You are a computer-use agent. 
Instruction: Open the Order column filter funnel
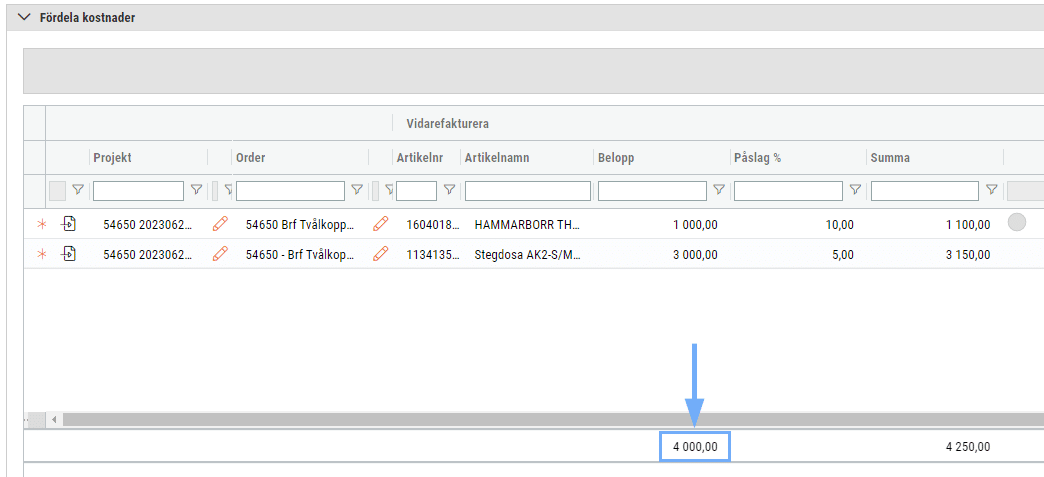[x=357, y=191]
